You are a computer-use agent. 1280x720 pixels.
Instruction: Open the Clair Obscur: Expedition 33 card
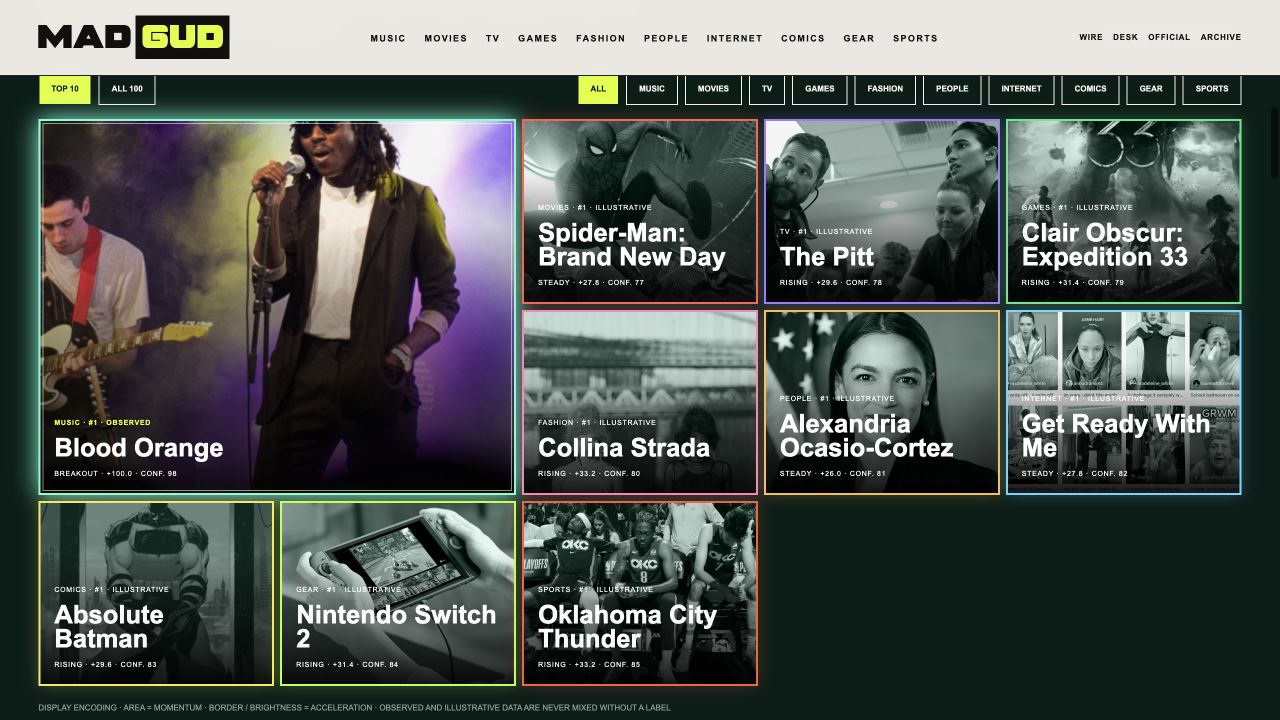(1124, 211)
